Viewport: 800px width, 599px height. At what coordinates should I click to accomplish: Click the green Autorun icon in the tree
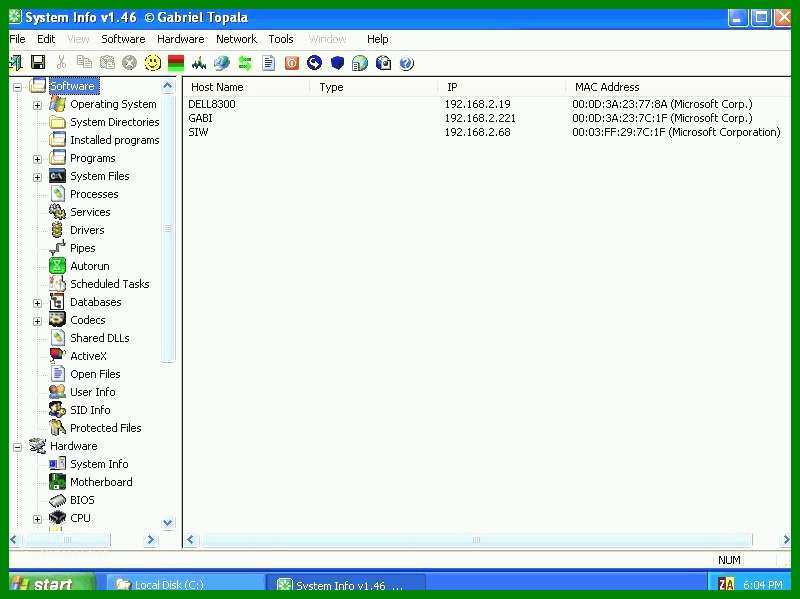57,266
